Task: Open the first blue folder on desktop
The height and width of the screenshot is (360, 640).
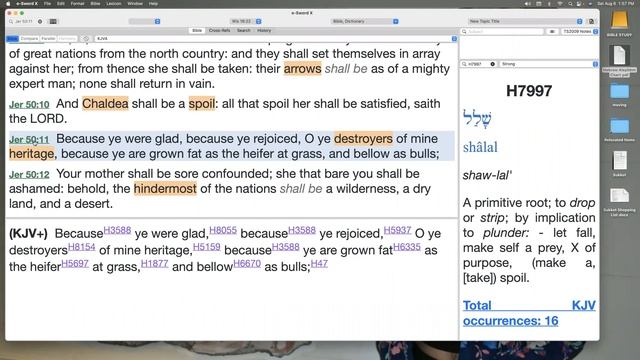Action: click(619, 91)
